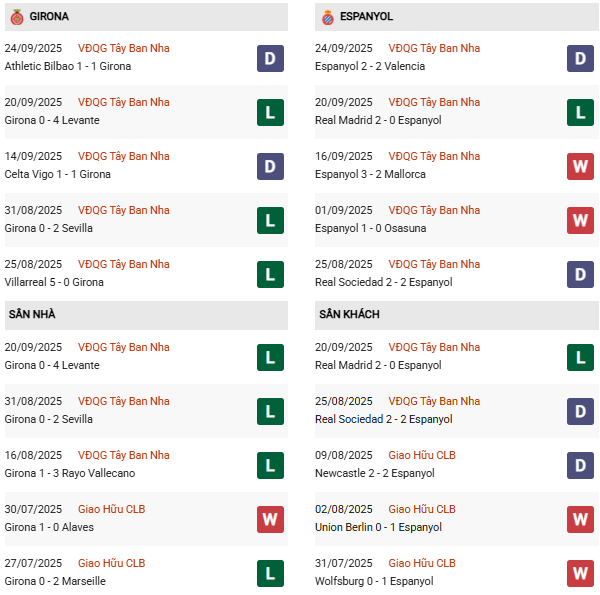The width and height of the screenshot is (600, 595).
Task: Open Giao Hữu CLB link for Union Berlin match
Action: coord(422,509)
